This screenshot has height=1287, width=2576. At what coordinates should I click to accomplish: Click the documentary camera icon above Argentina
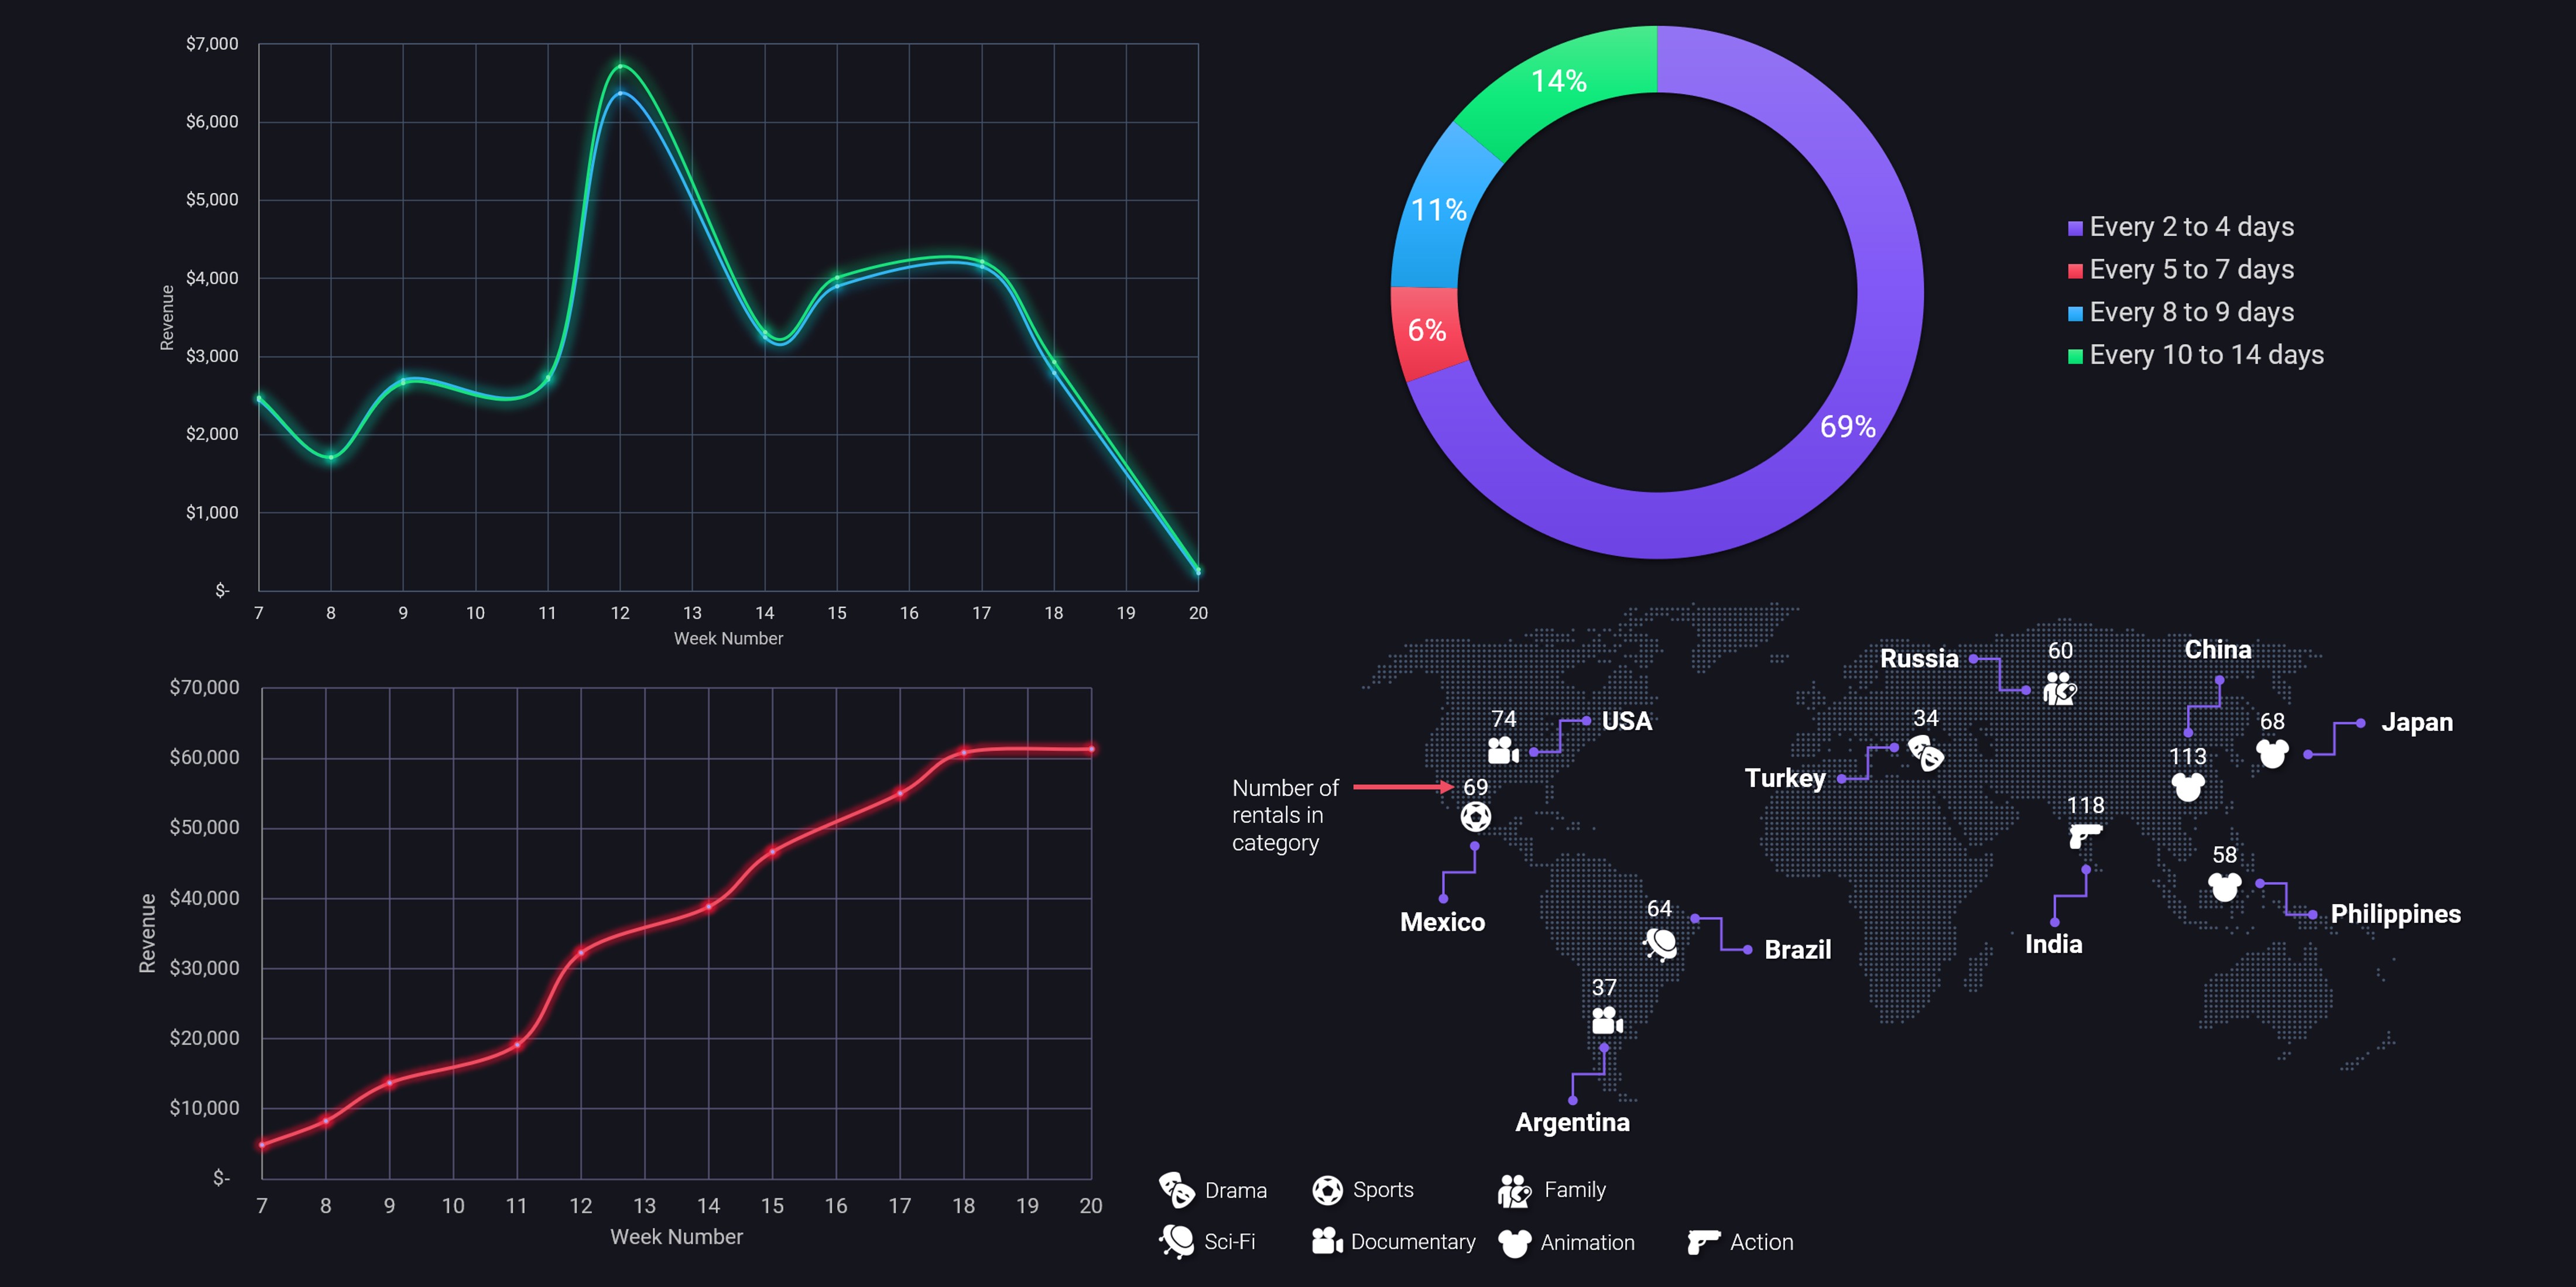(x=1607, y=1020)
